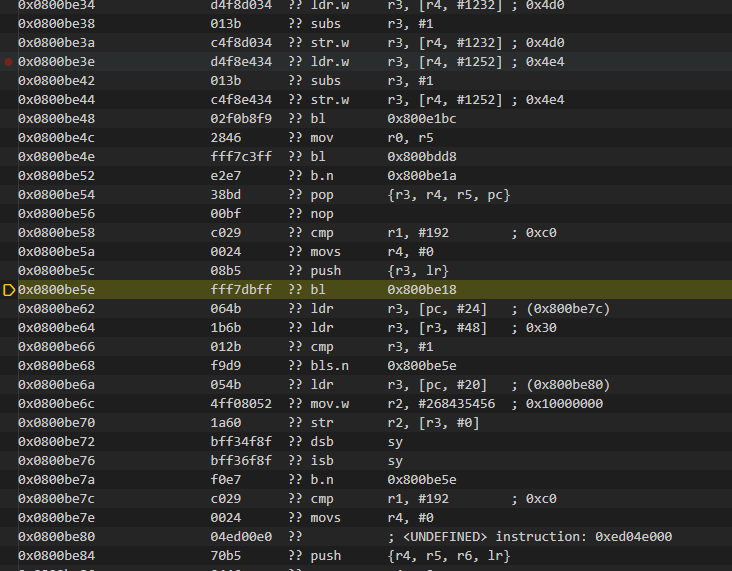The image size is (732, 571).
Task: Click address 0x0800be7a
Action: coord(56,480)
